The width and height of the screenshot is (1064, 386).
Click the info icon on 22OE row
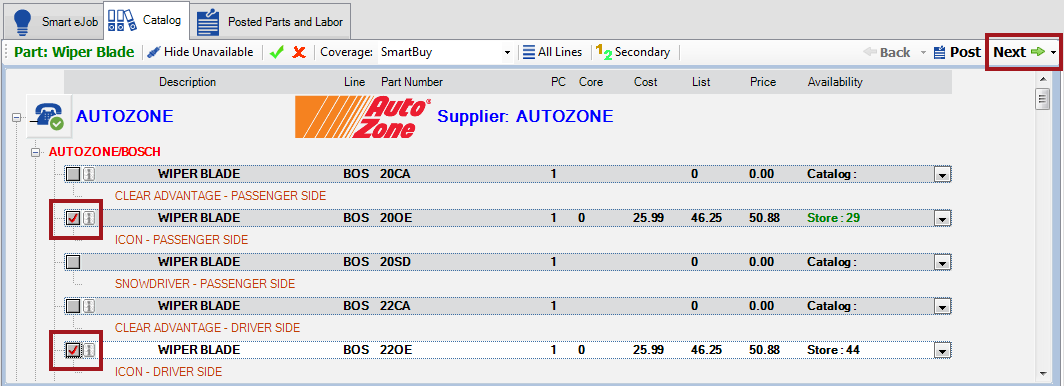coord(89,350)
